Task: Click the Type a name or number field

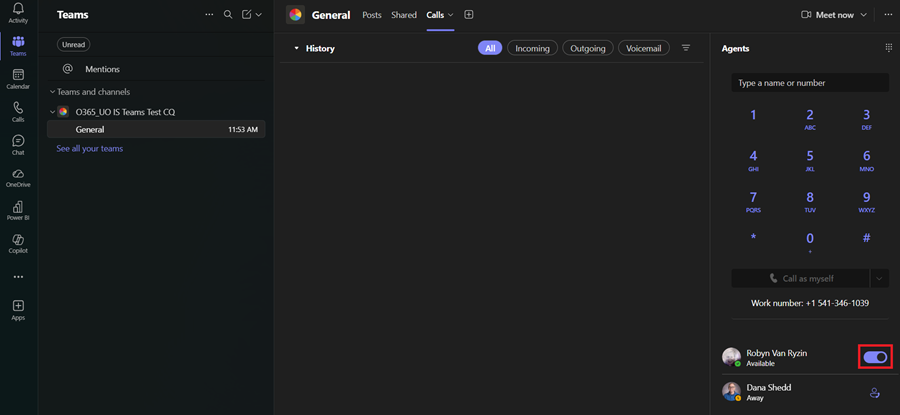Action: tap(810, 83)
